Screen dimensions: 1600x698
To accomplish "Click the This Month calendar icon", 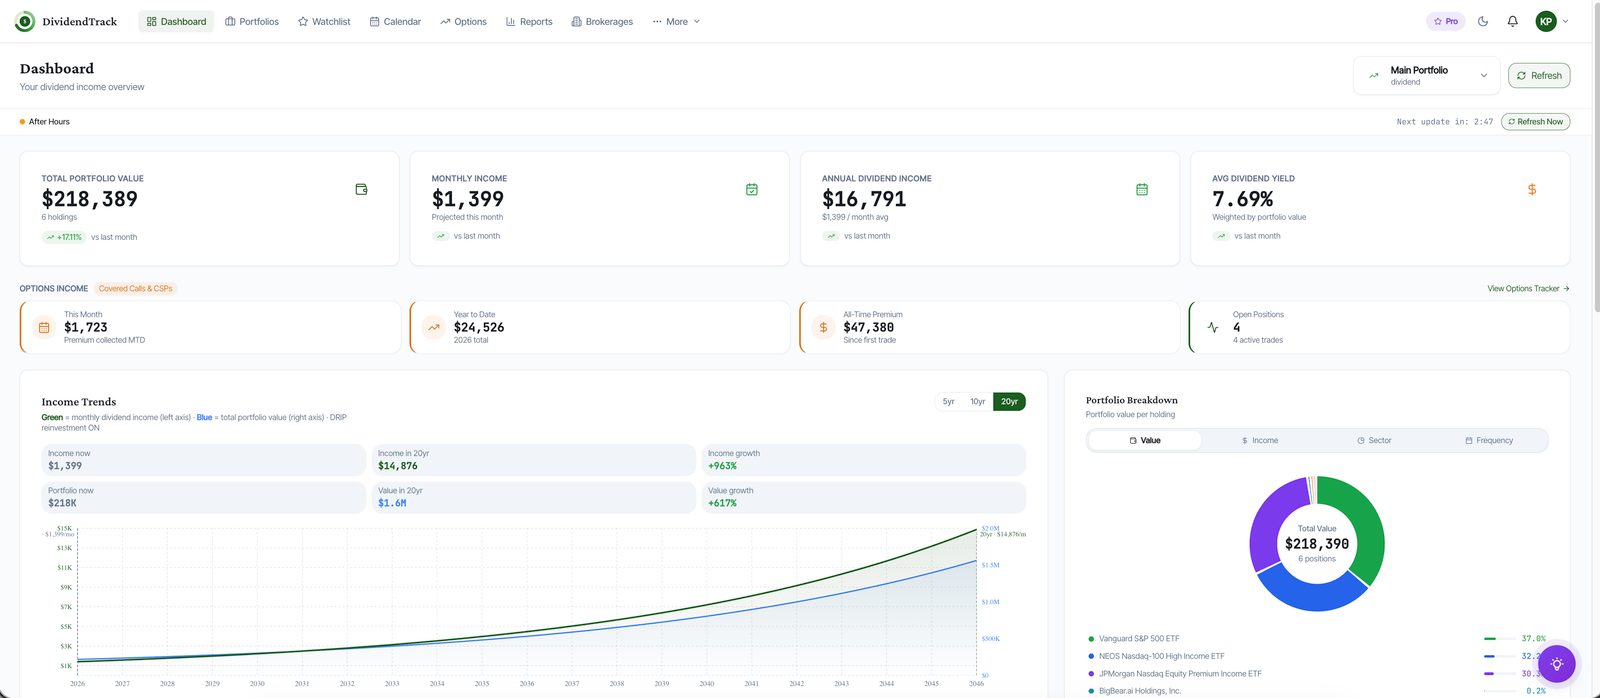I will [x=44, y=327].
